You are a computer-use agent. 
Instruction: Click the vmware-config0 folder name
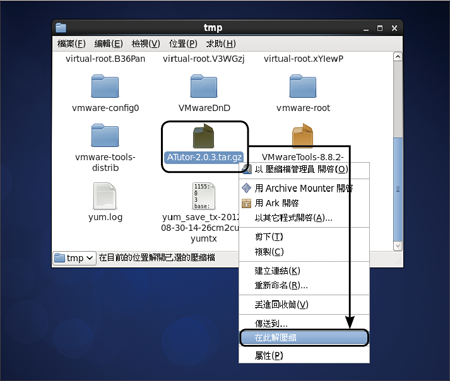coord(105,108)
